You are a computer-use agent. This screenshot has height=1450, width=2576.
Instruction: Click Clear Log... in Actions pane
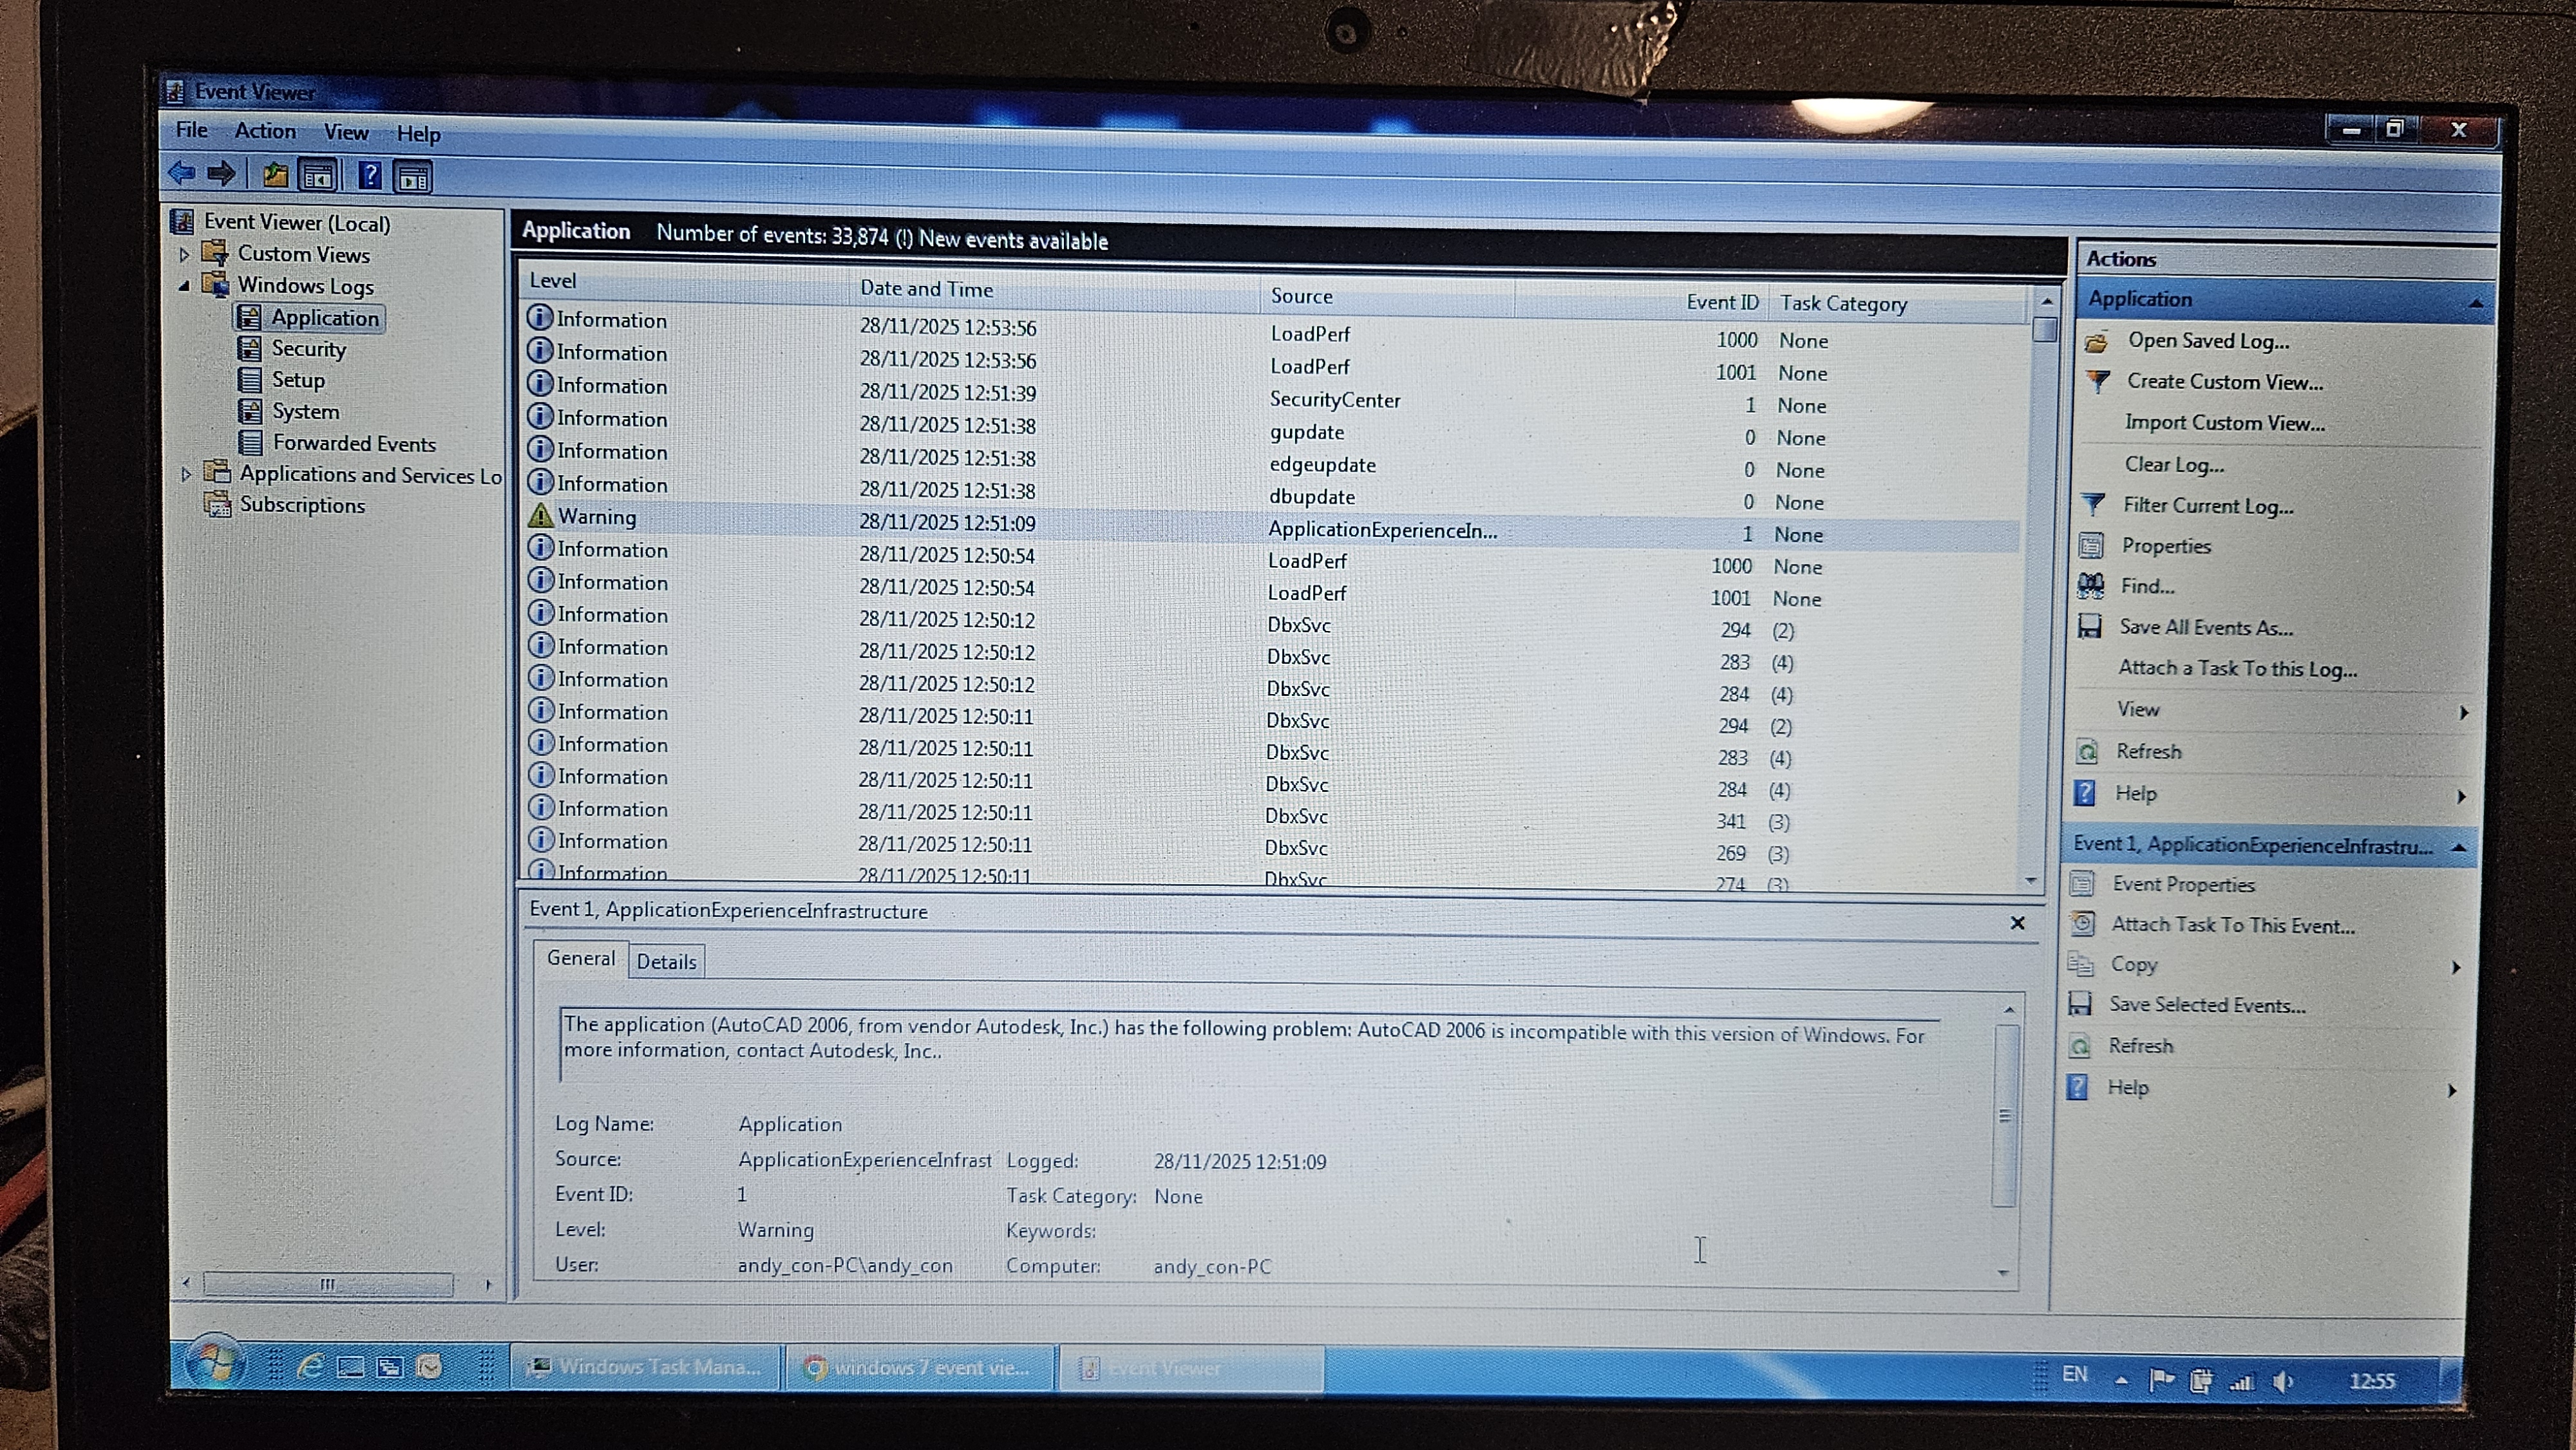point(2174,464)
